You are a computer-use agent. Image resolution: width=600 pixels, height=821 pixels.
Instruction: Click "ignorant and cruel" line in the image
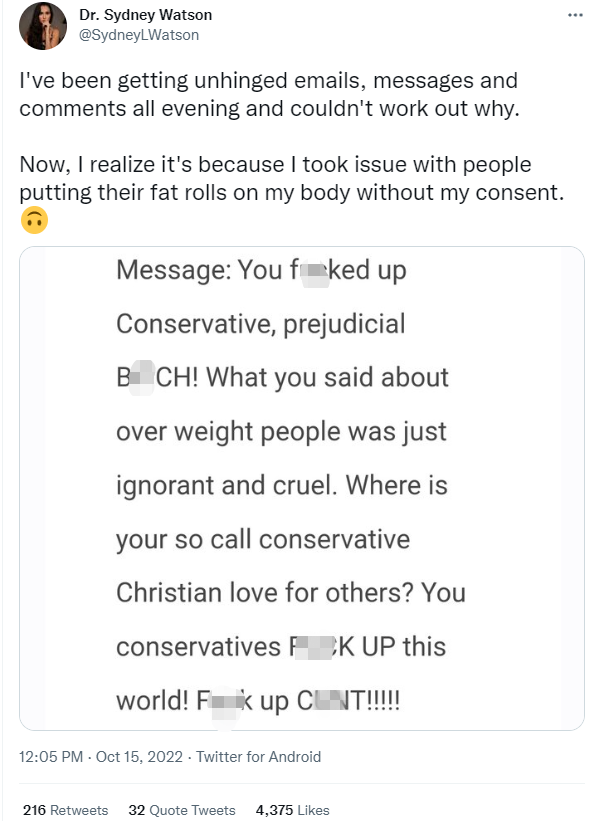pyautogui.click(x=281, y=485)
